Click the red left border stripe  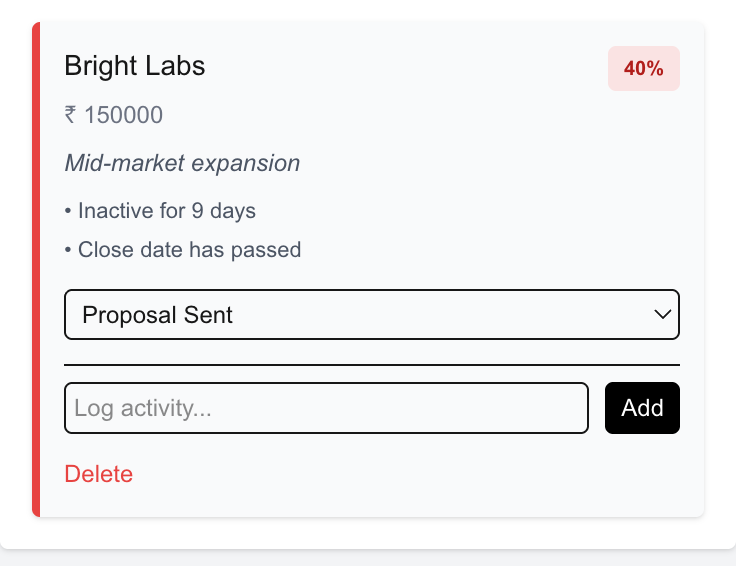point(36,270)
